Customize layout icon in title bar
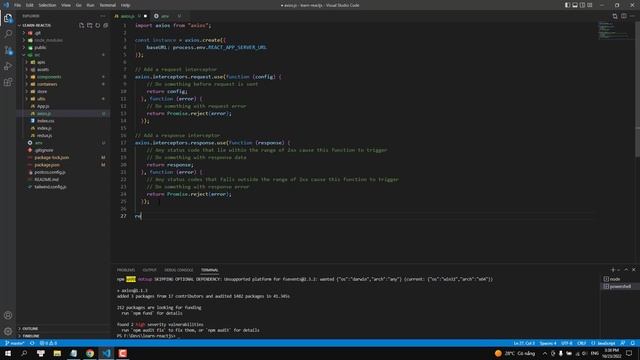Image resolution: width=640 pixels, height=360 pixels. tap(590, 5)
